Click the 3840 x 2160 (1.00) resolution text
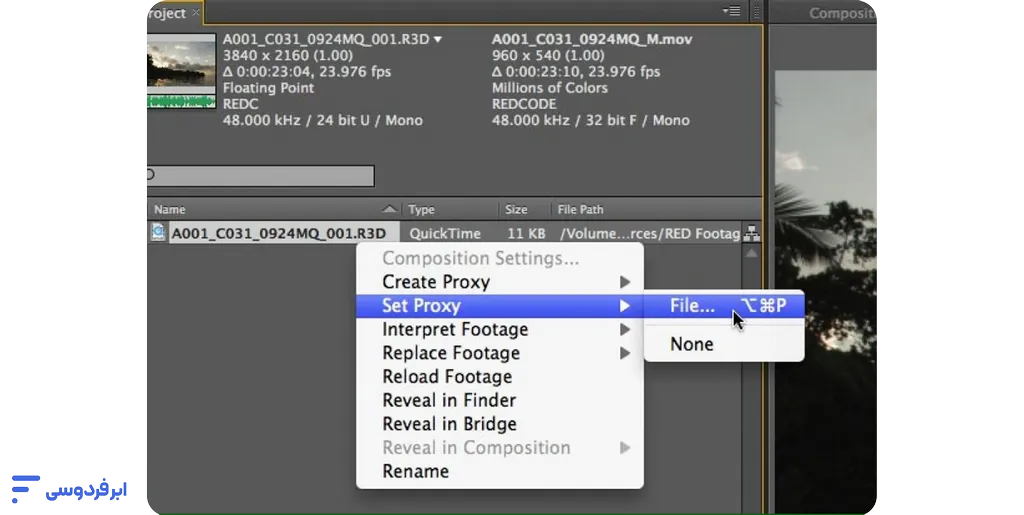The width and height of the screenshot is (1024, 515). click(287, 55)
